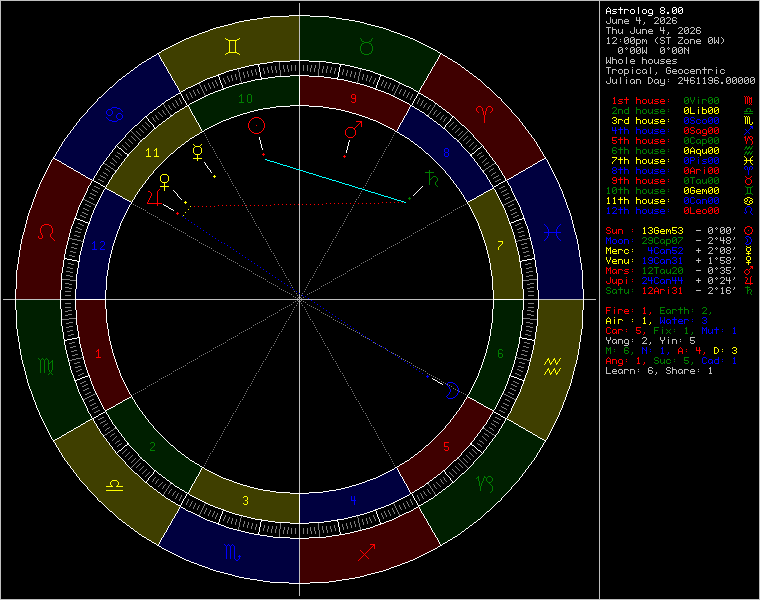Screen dimensions: 760x600
Task: Click the '12th house: 0Leo00' row
Action: (680, 211)
